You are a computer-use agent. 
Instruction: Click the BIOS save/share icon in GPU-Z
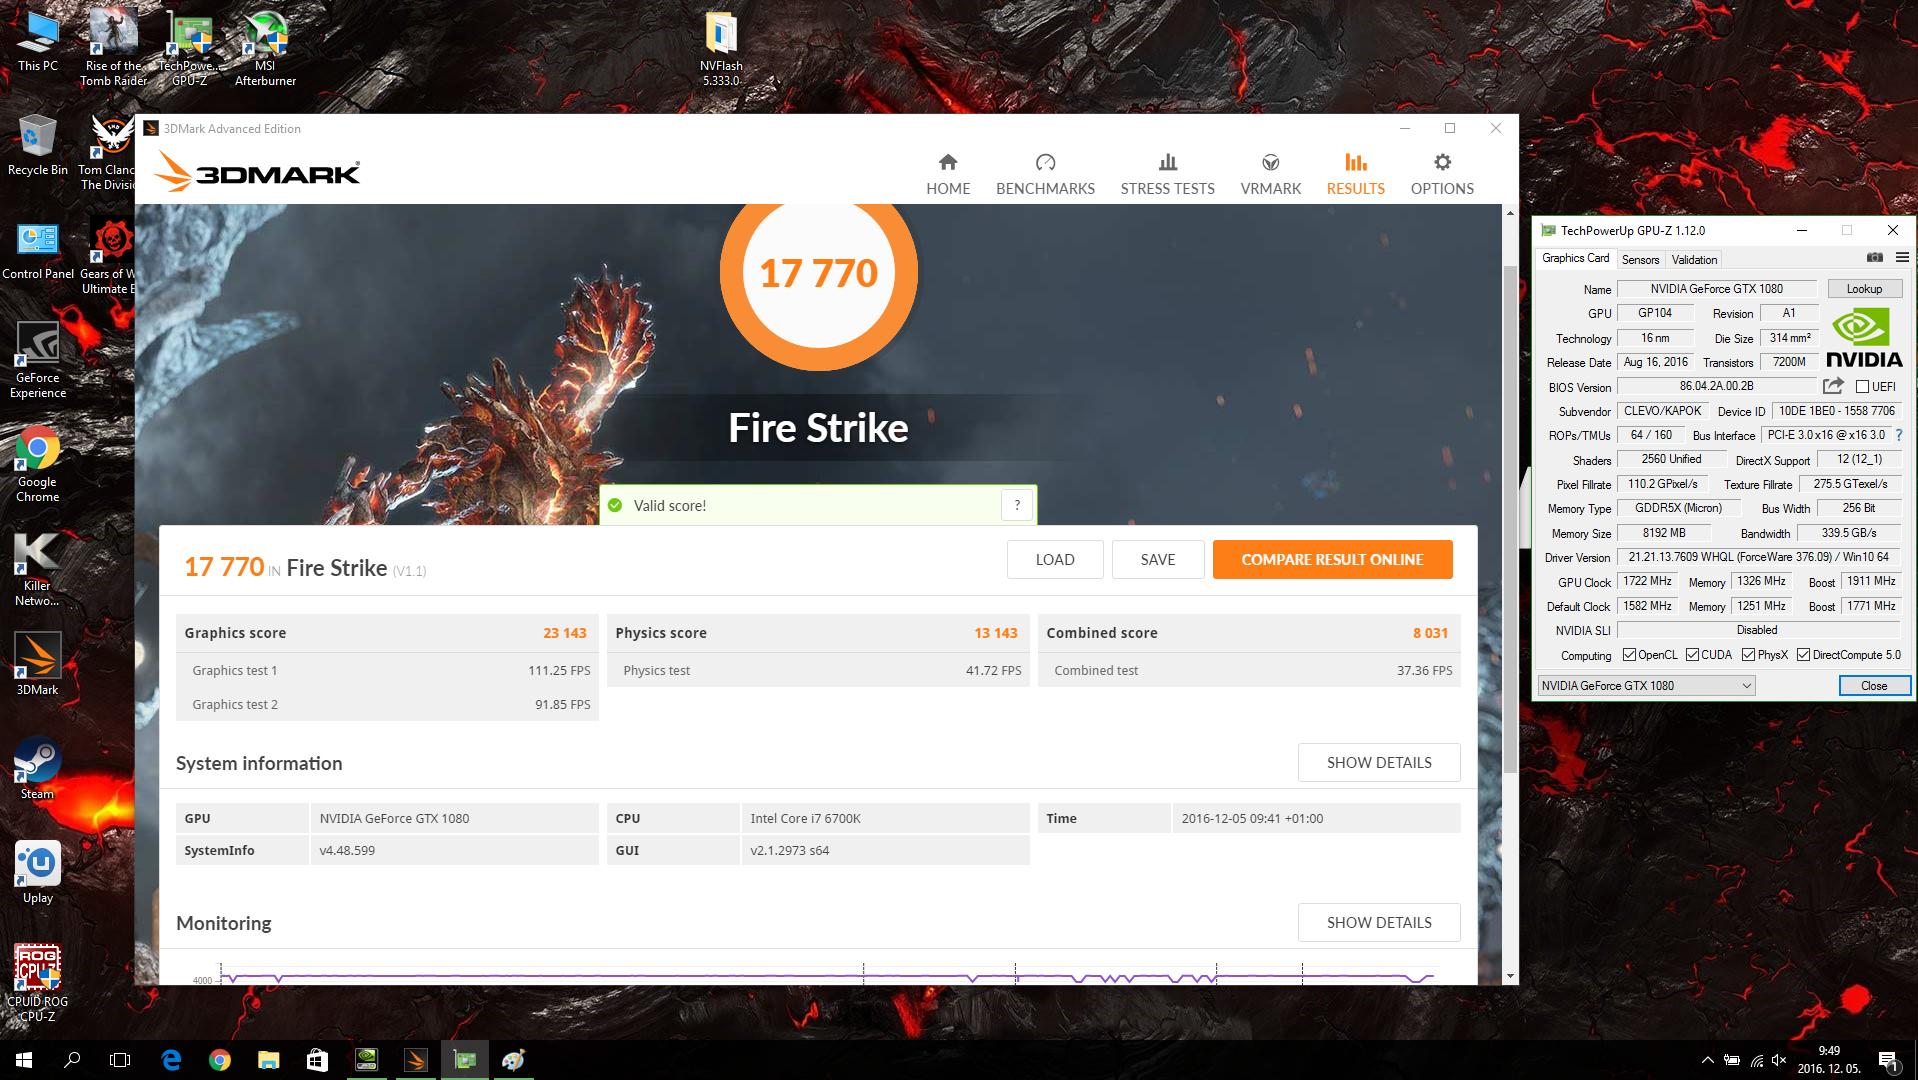tap(1833, 386)
